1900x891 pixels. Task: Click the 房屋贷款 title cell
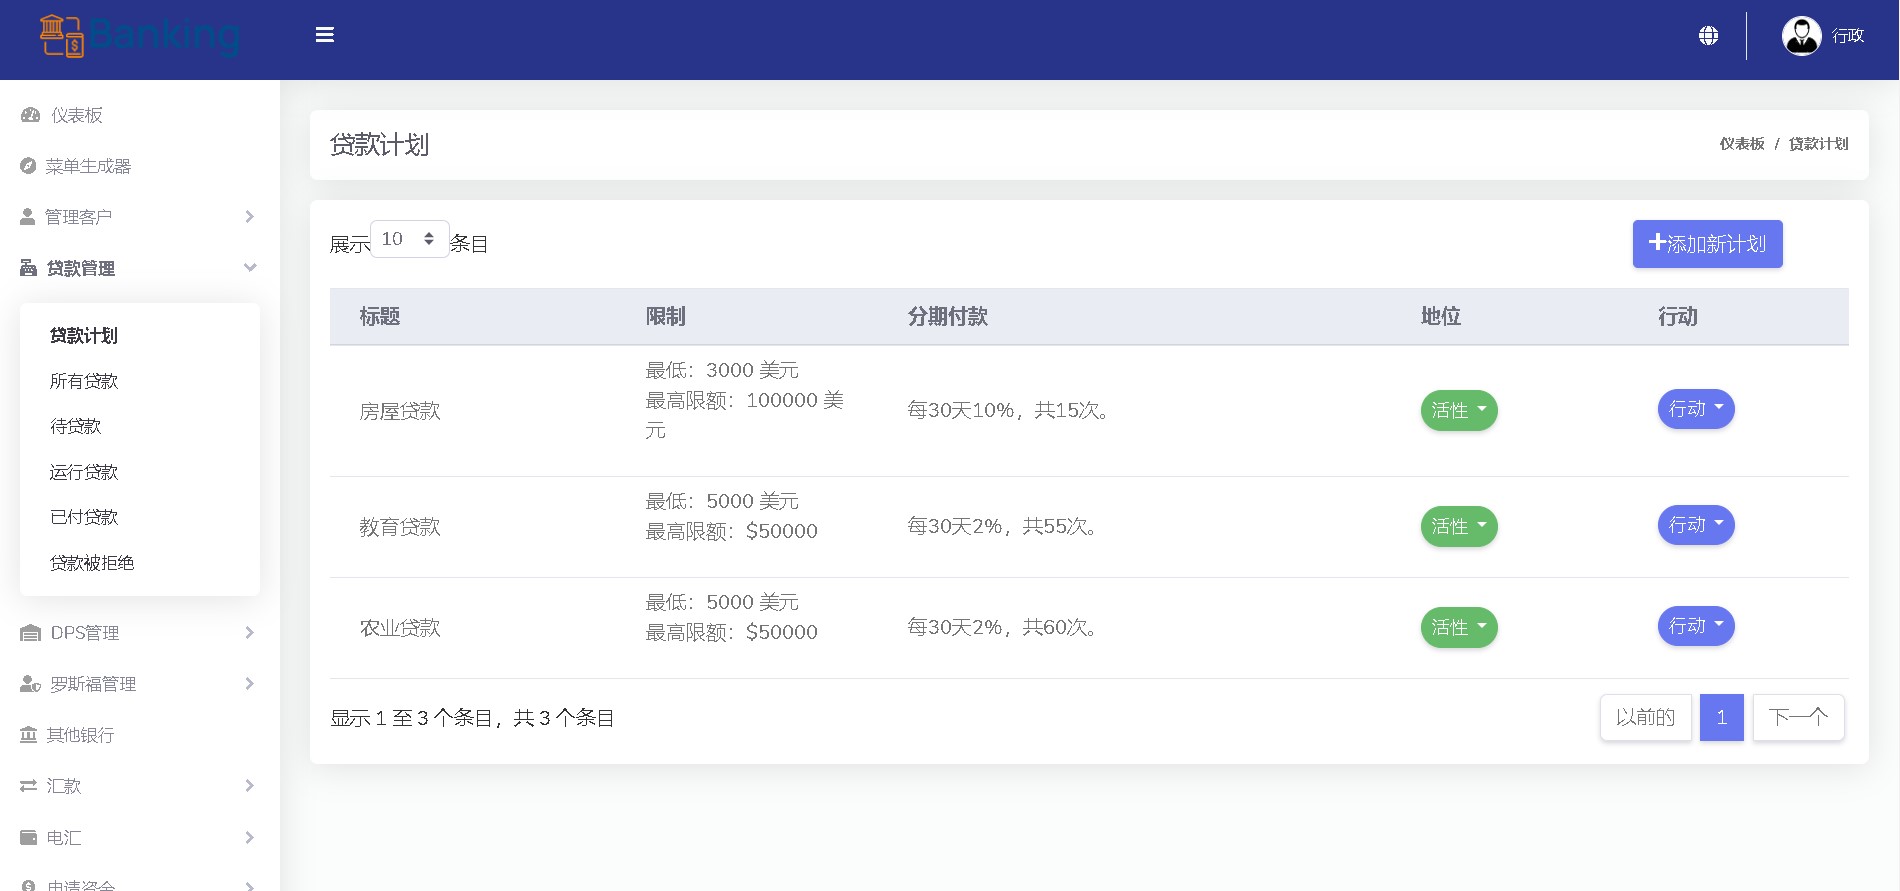tap(400, 411)
